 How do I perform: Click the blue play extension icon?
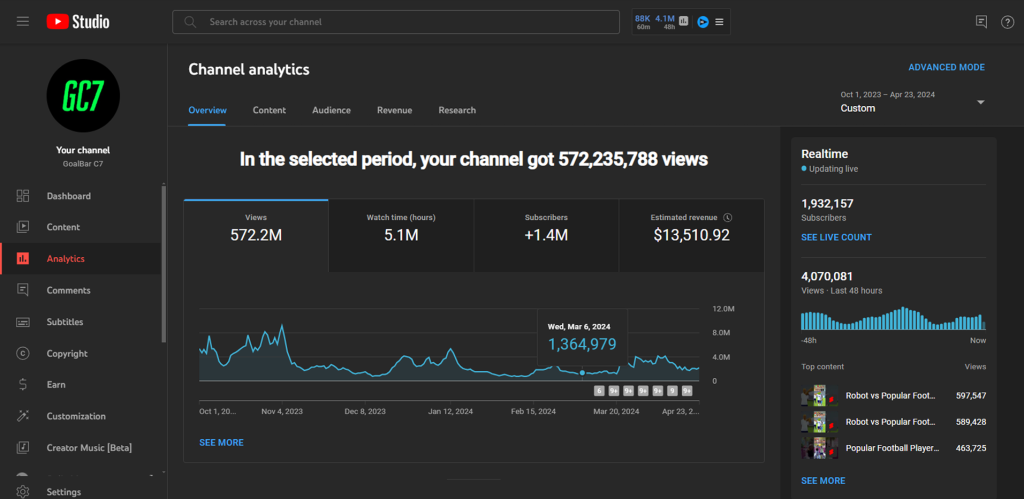pos(702,22)
